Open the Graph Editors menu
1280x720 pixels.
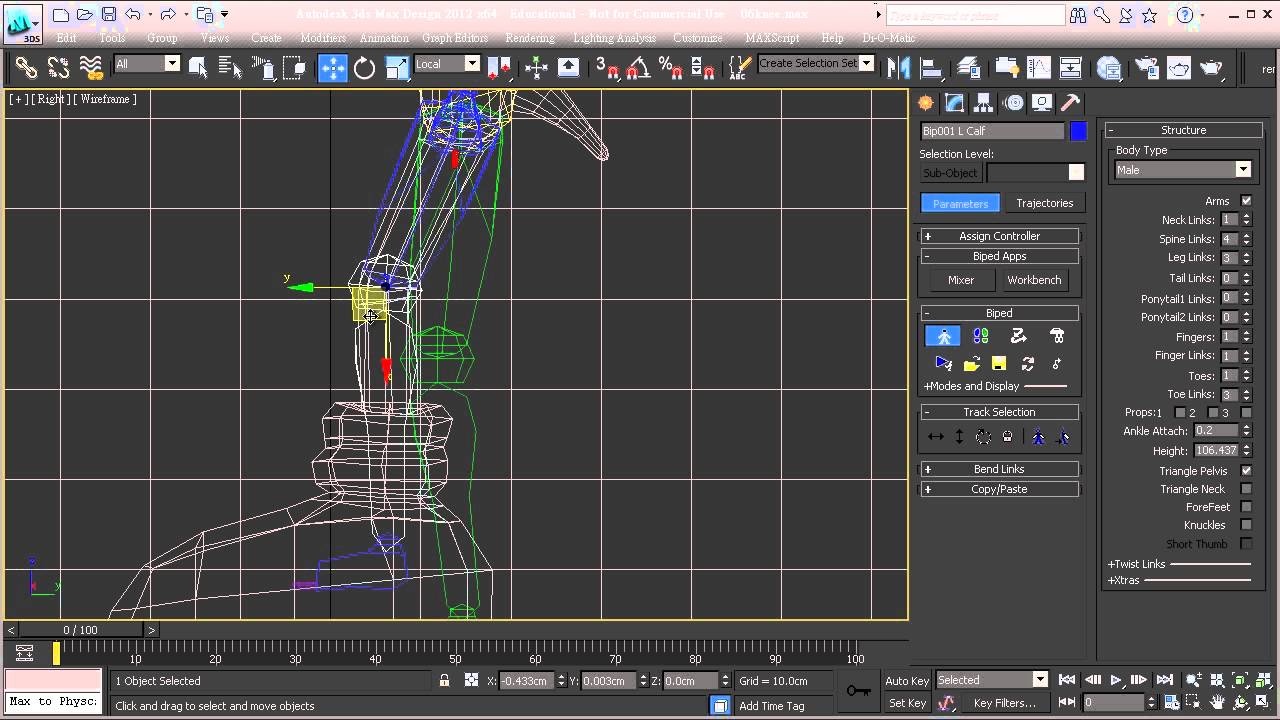click(455, 38)
